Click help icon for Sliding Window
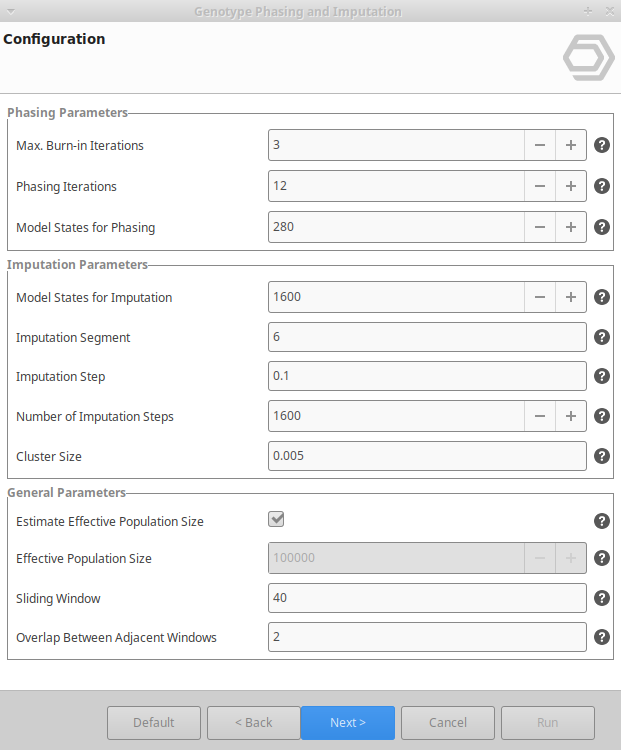The image size is (621, 750). (x=602, y=598)
